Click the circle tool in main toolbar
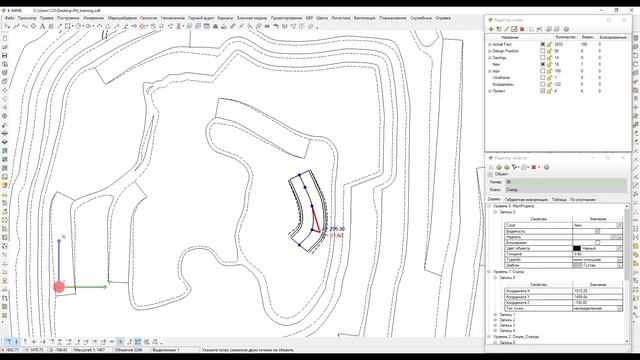The width and height of the screenshot is (640, 360). [78, 26]
